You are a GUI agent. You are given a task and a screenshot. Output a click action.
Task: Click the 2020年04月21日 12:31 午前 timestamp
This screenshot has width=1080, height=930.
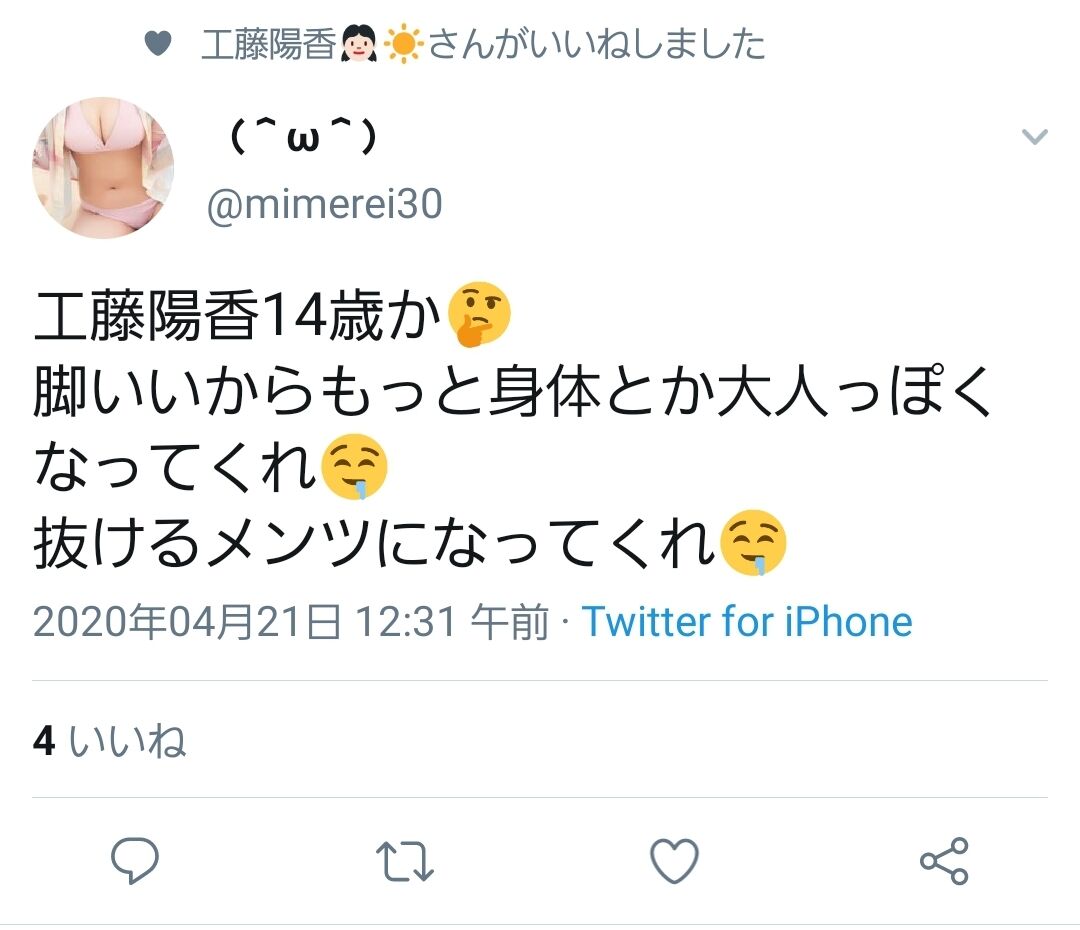[291, 621]
